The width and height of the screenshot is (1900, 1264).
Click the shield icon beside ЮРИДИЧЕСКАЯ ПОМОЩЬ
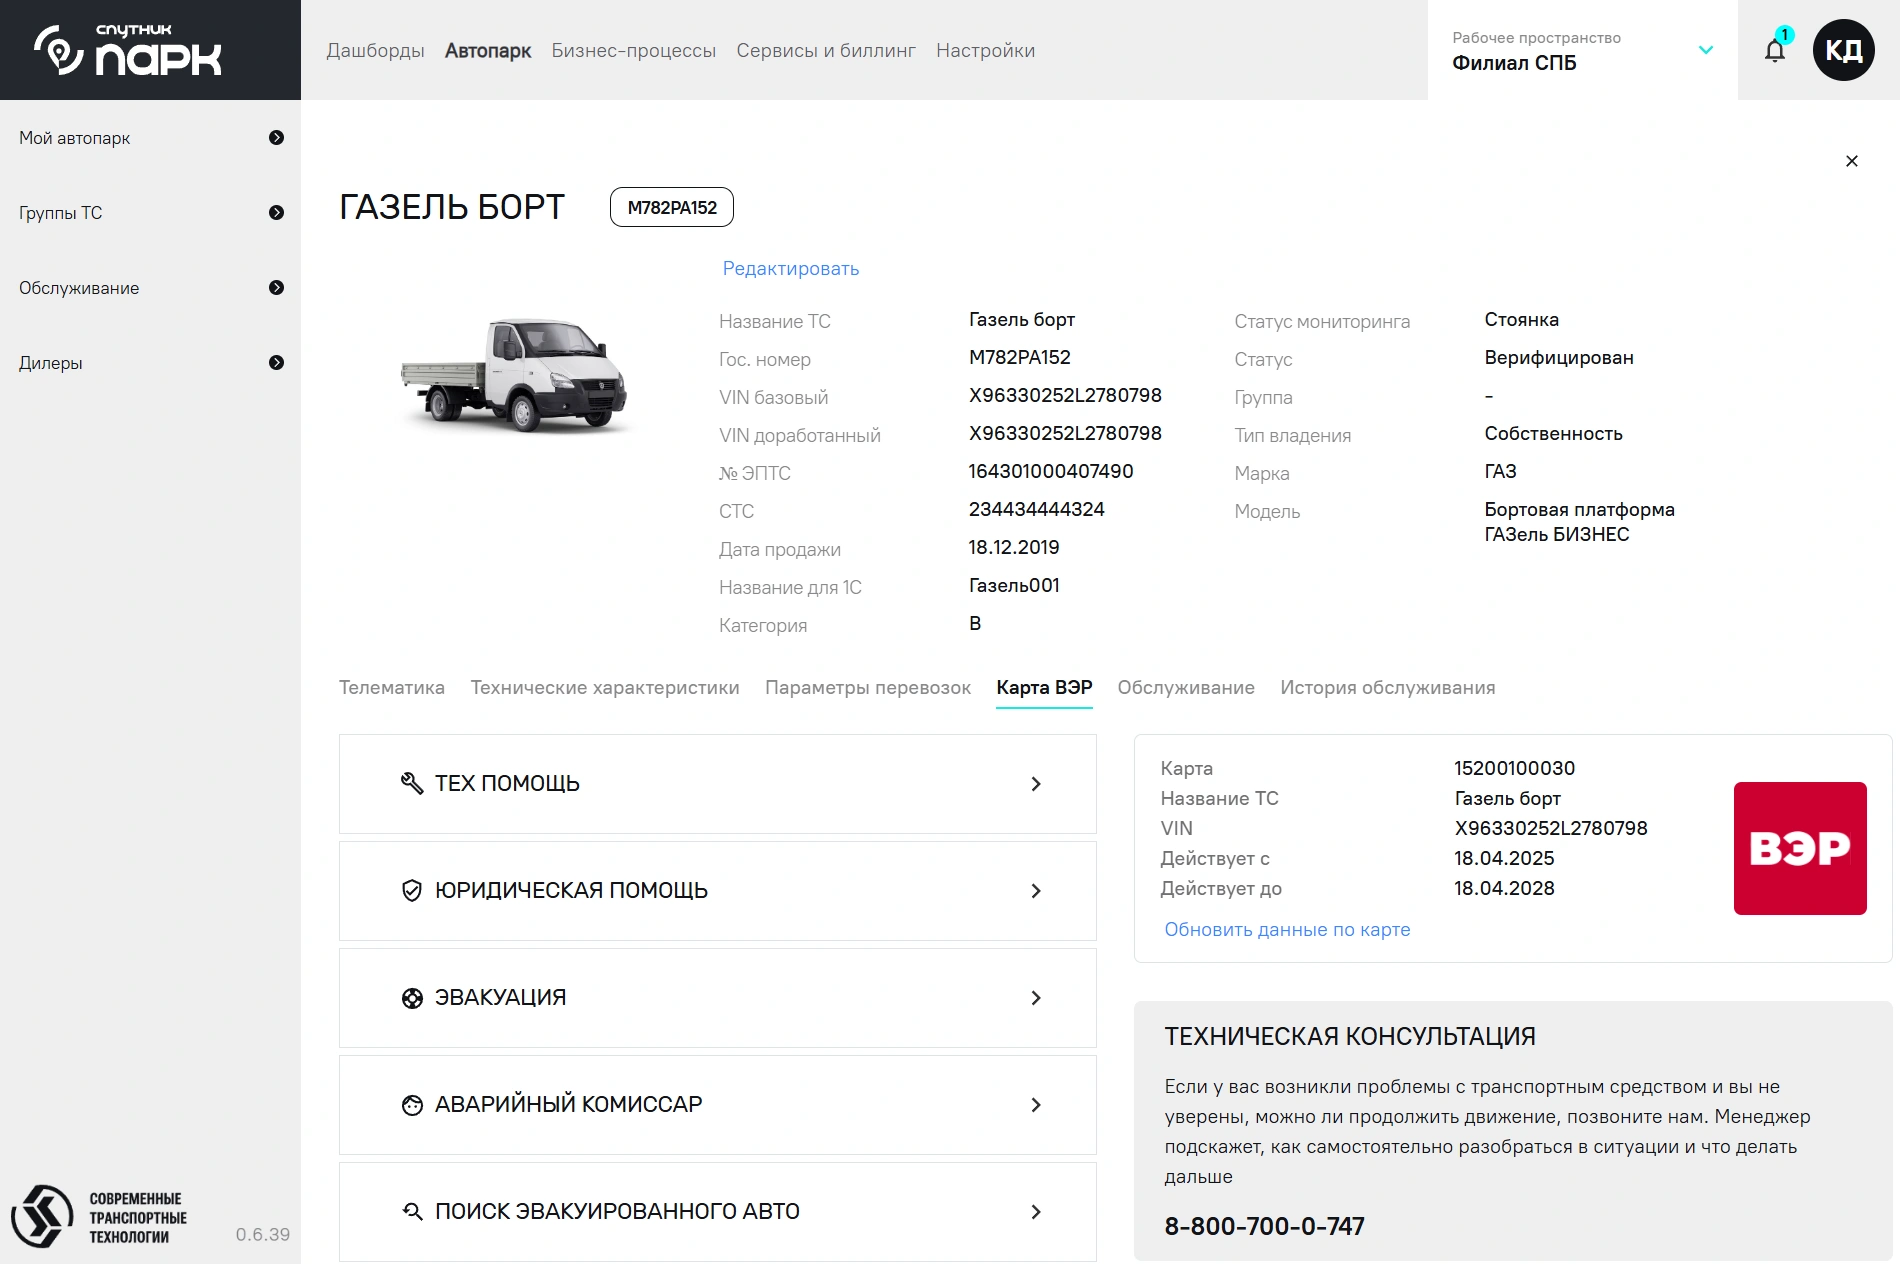tap(412, 890)
